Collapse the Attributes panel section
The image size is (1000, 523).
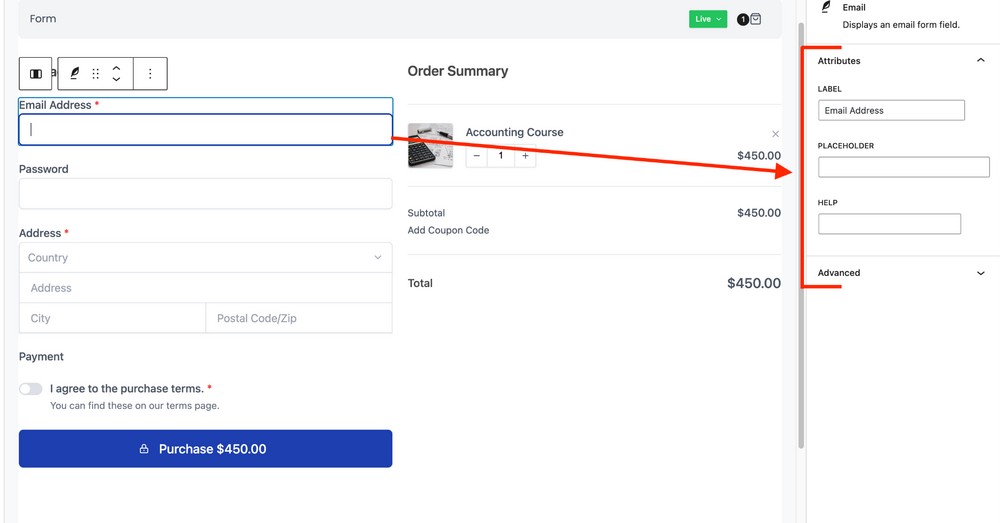pos(980,61)
